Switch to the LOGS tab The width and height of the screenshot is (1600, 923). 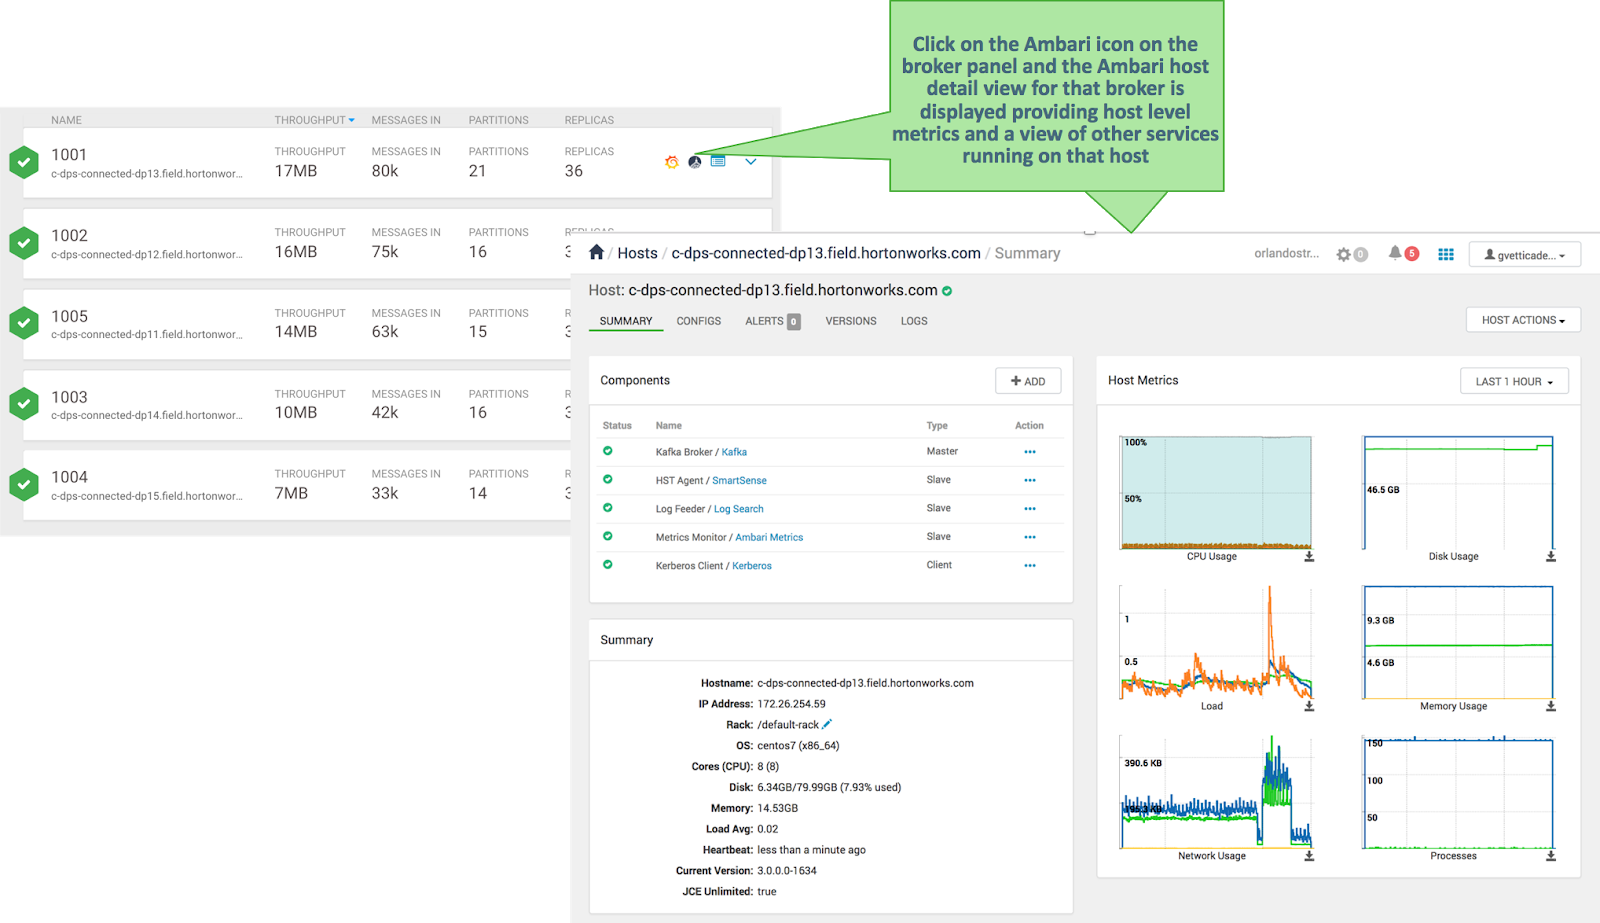click(x=914, y=321)
